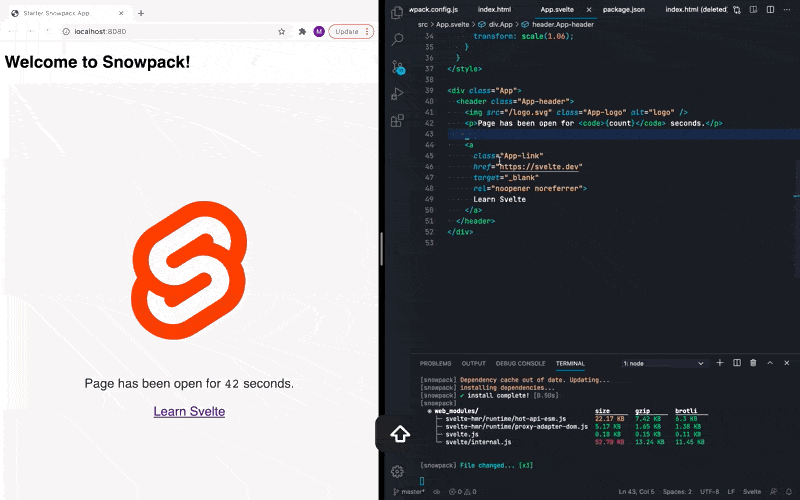Open Source Control view in activity bar

point(397,67)
